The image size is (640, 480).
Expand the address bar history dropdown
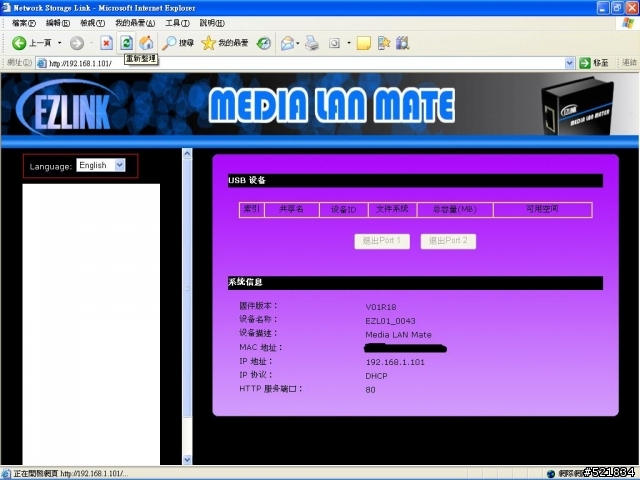click(570, 63)
